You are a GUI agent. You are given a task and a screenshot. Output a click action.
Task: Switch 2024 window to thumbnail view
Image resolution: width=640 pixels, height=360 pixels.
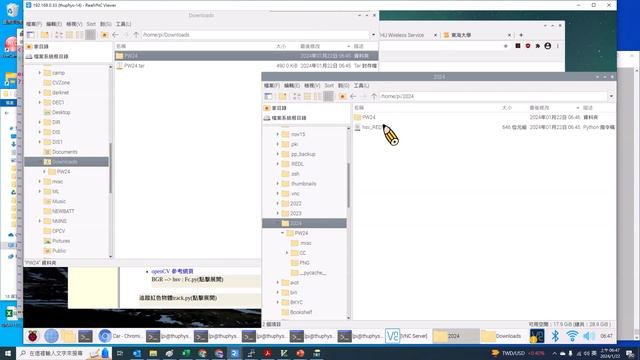(x=307, y=96)
